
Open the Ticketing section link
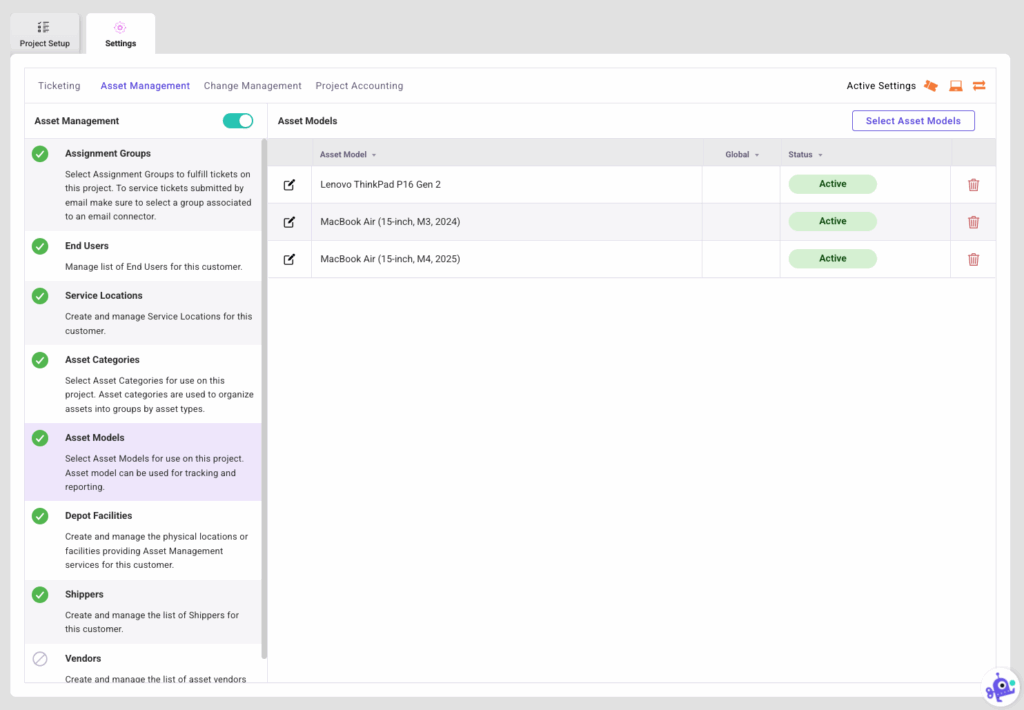(59, 86)
